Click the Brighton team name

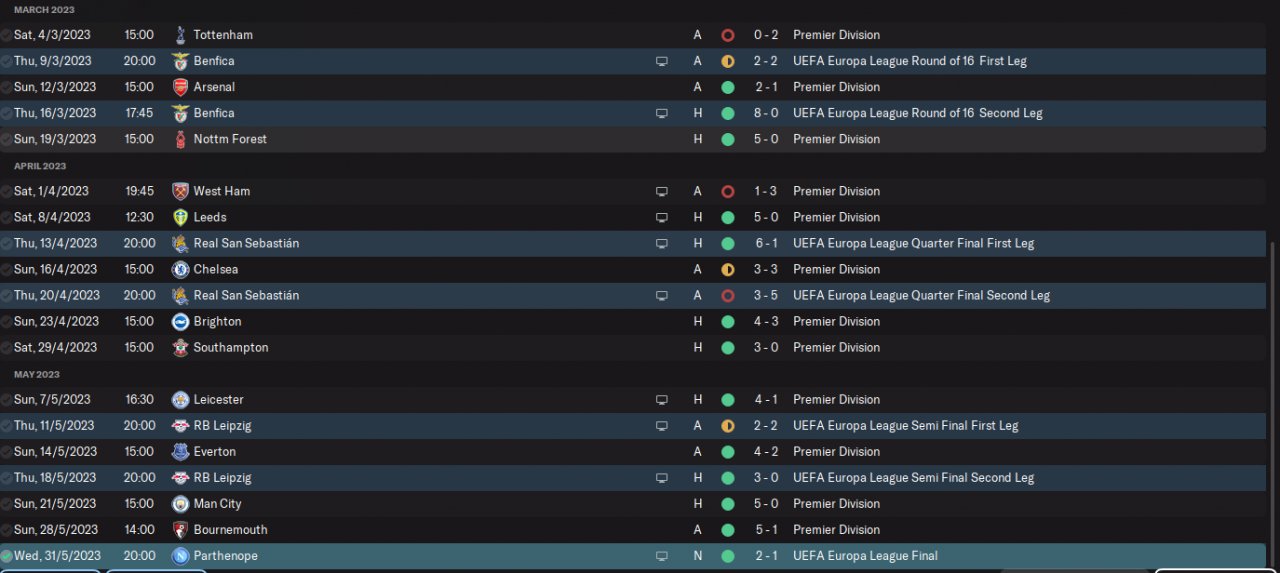tap(217, 321)
